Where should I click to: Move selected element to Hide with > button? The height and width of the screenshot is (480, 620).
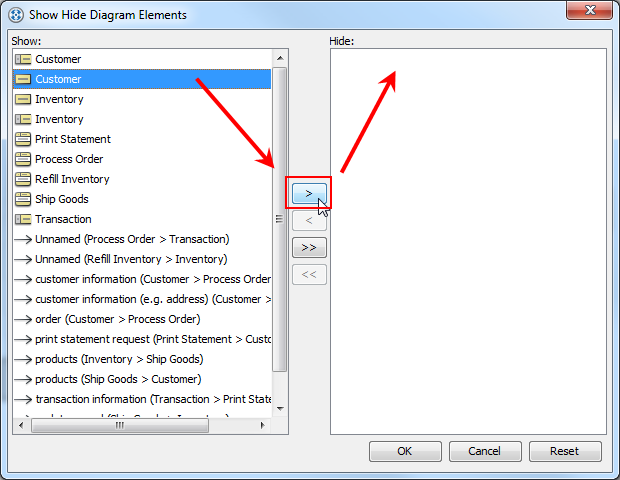point(309,193)
